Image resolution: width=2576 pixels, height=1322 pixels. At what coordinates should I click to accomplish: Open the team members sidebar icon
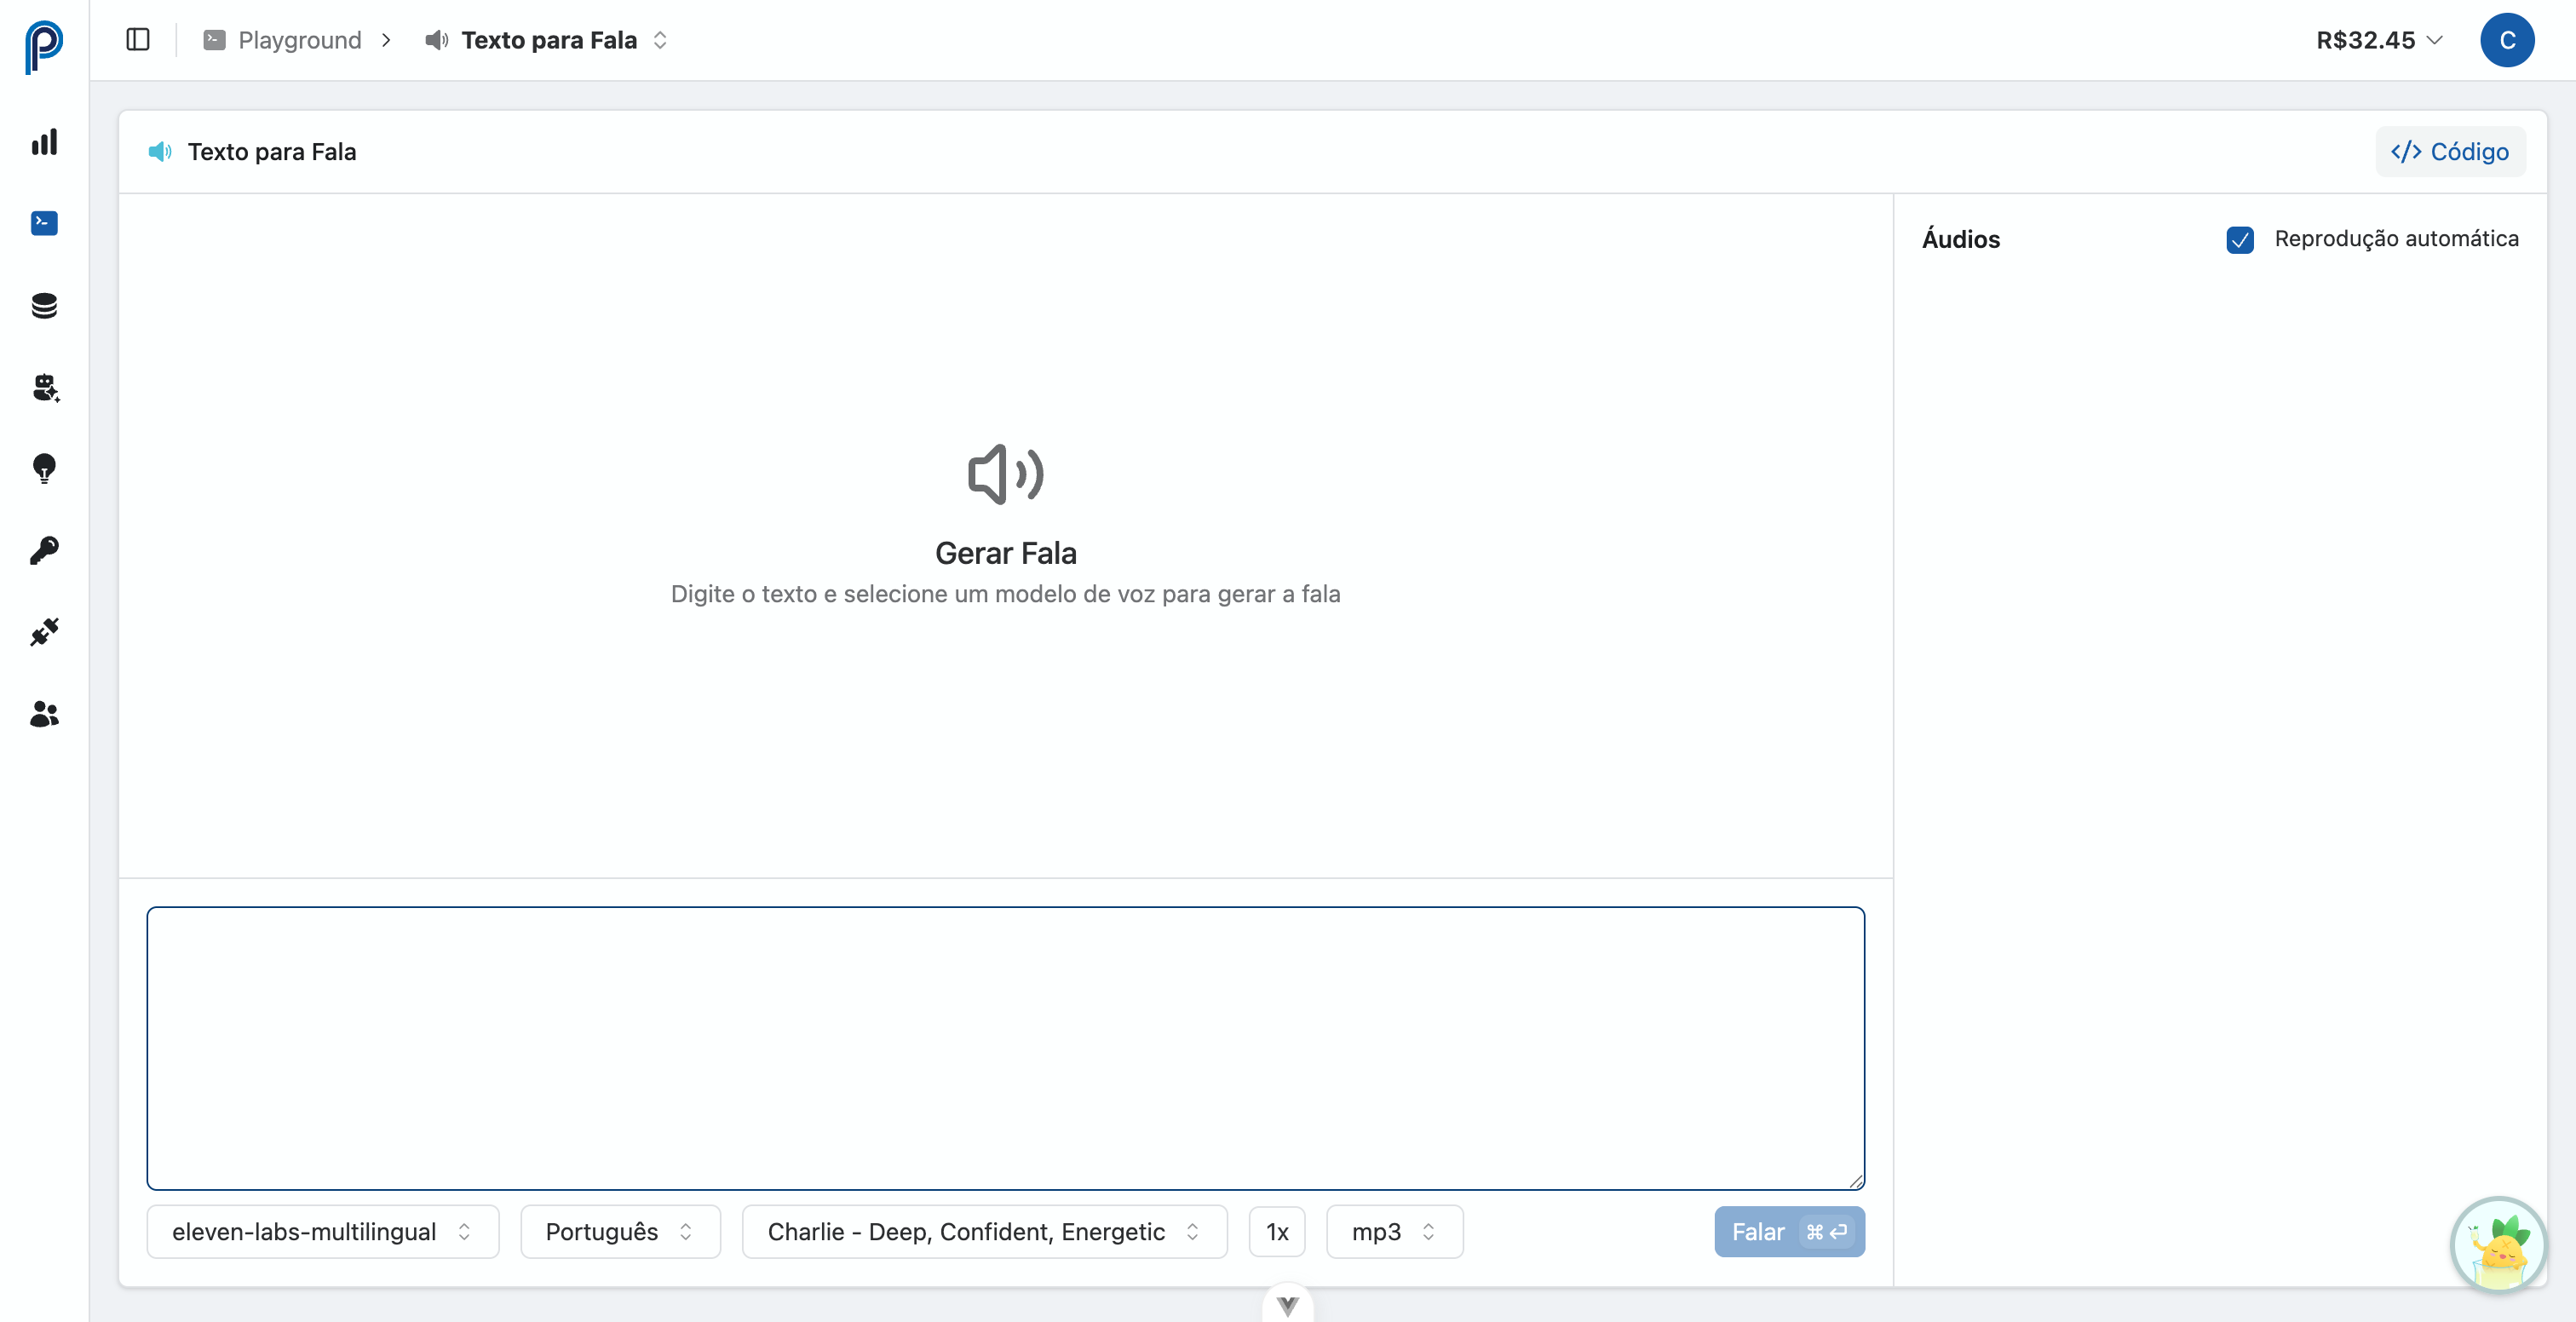coord(44,714)
